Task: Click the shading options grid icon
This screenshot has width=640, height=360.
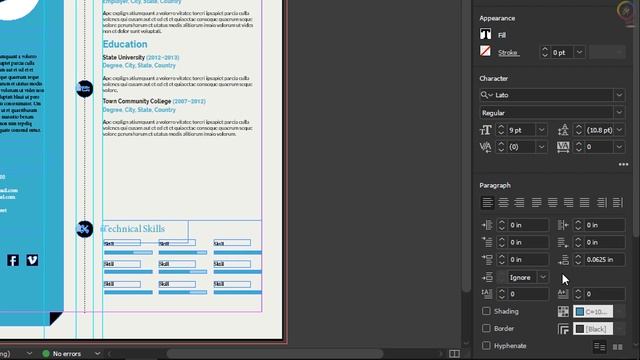Action: coord(563,311)
